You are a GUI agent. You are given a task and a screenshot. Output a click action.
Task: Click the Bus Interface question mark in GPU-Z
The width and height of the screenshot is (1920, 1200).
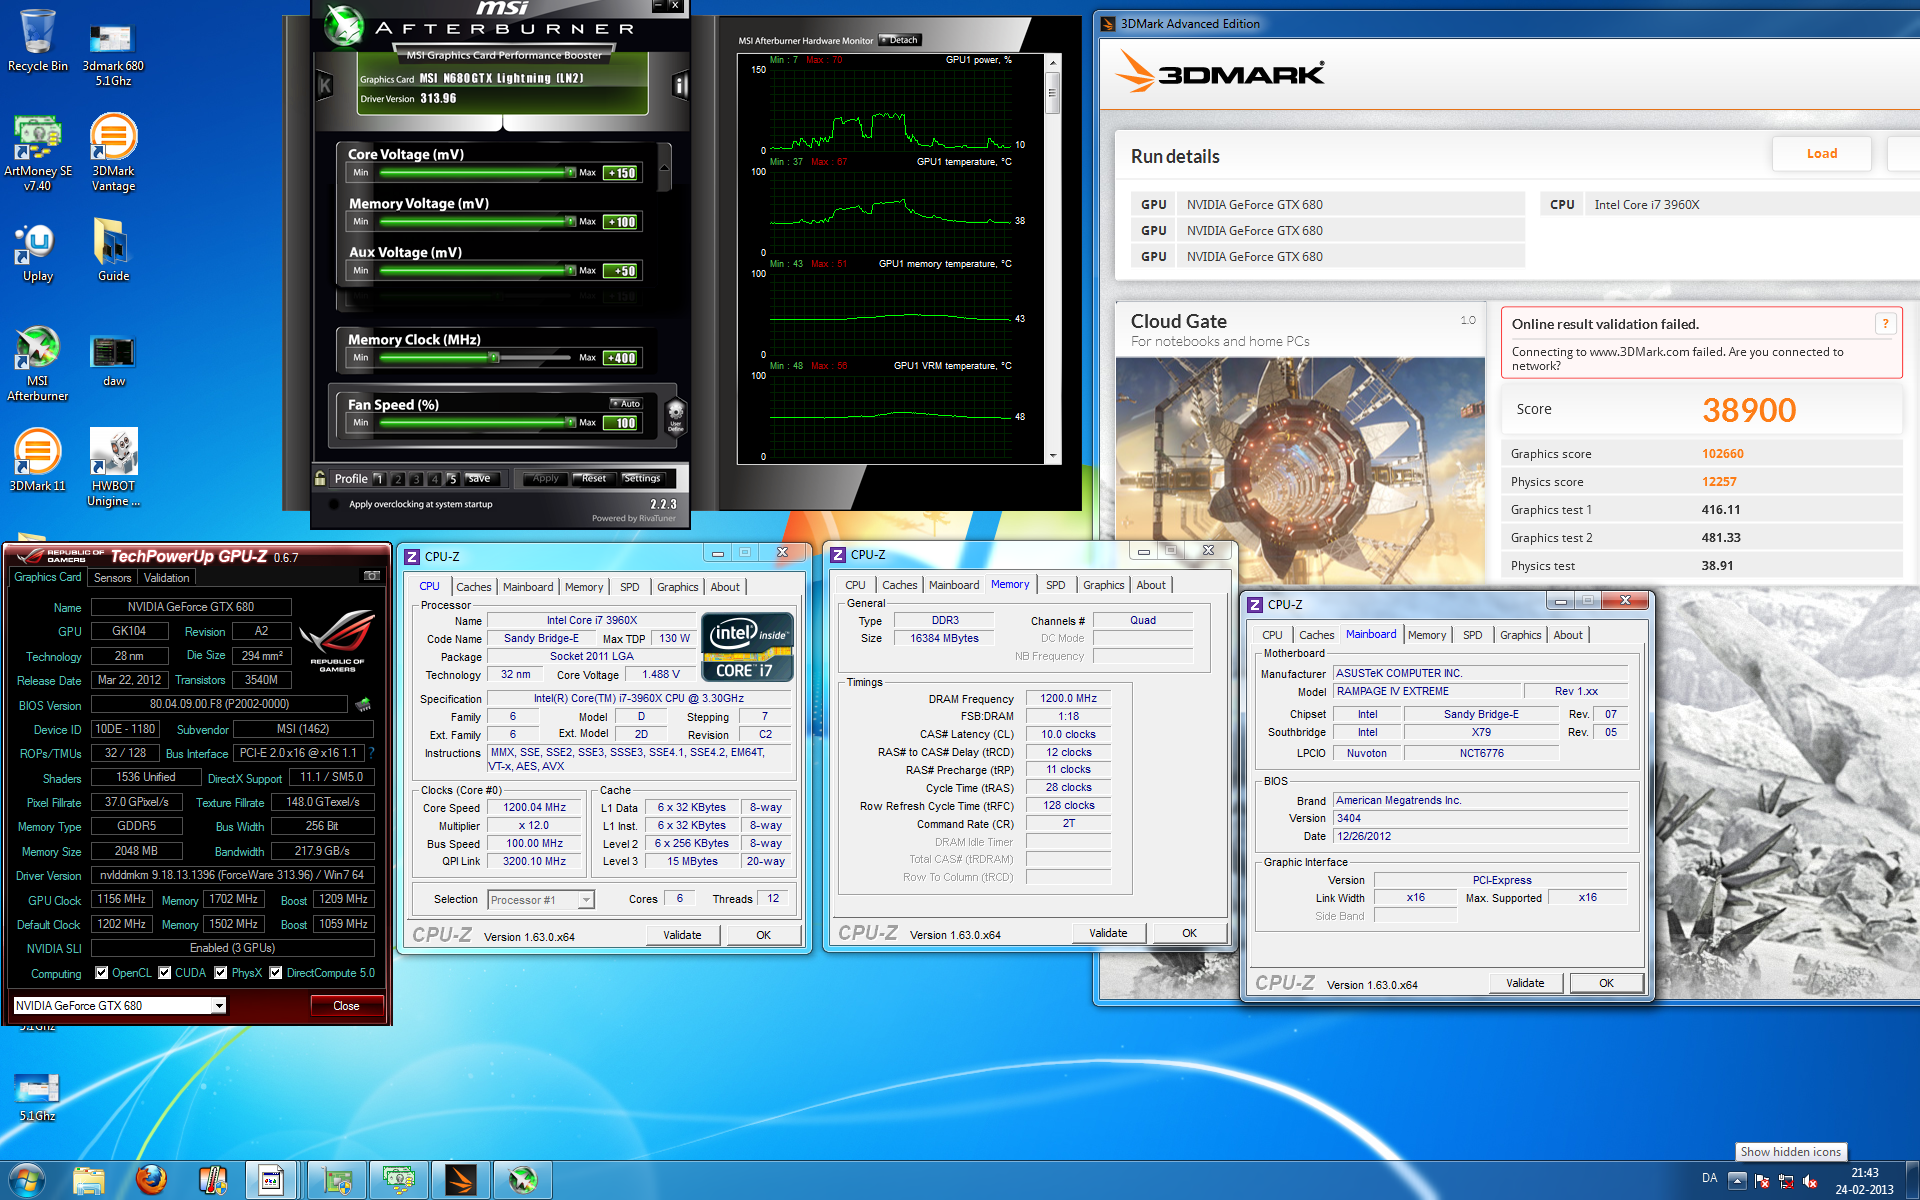[372, 752]
